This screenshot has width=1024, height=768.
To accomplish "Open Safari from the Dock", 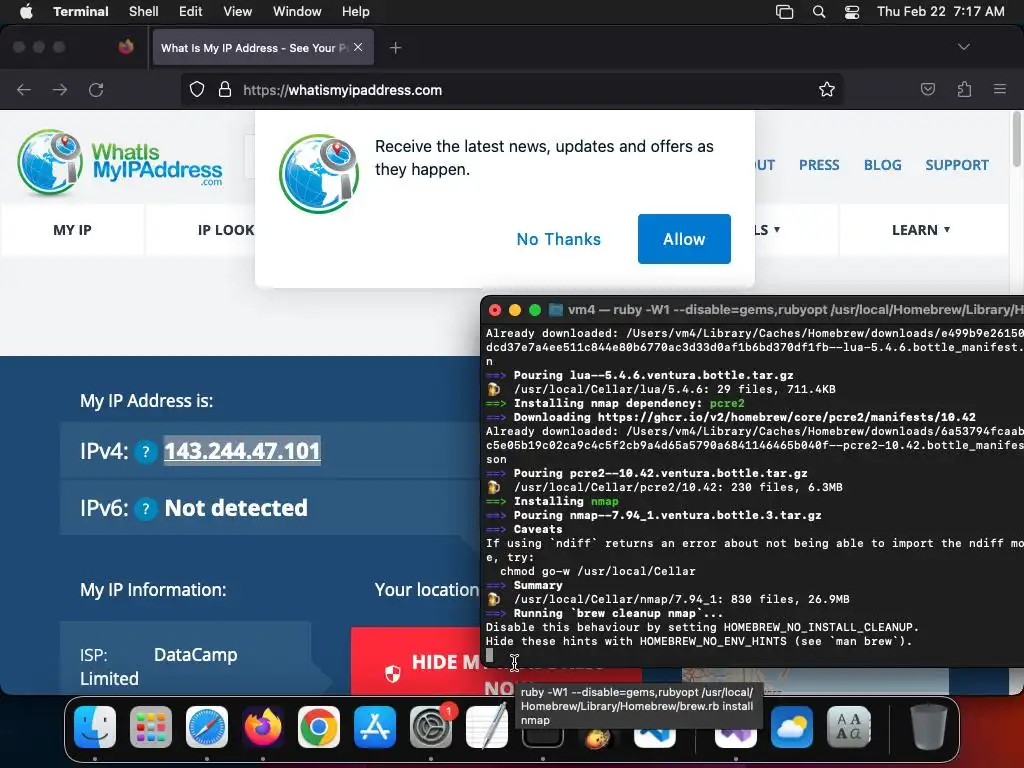I will (207, 726).
